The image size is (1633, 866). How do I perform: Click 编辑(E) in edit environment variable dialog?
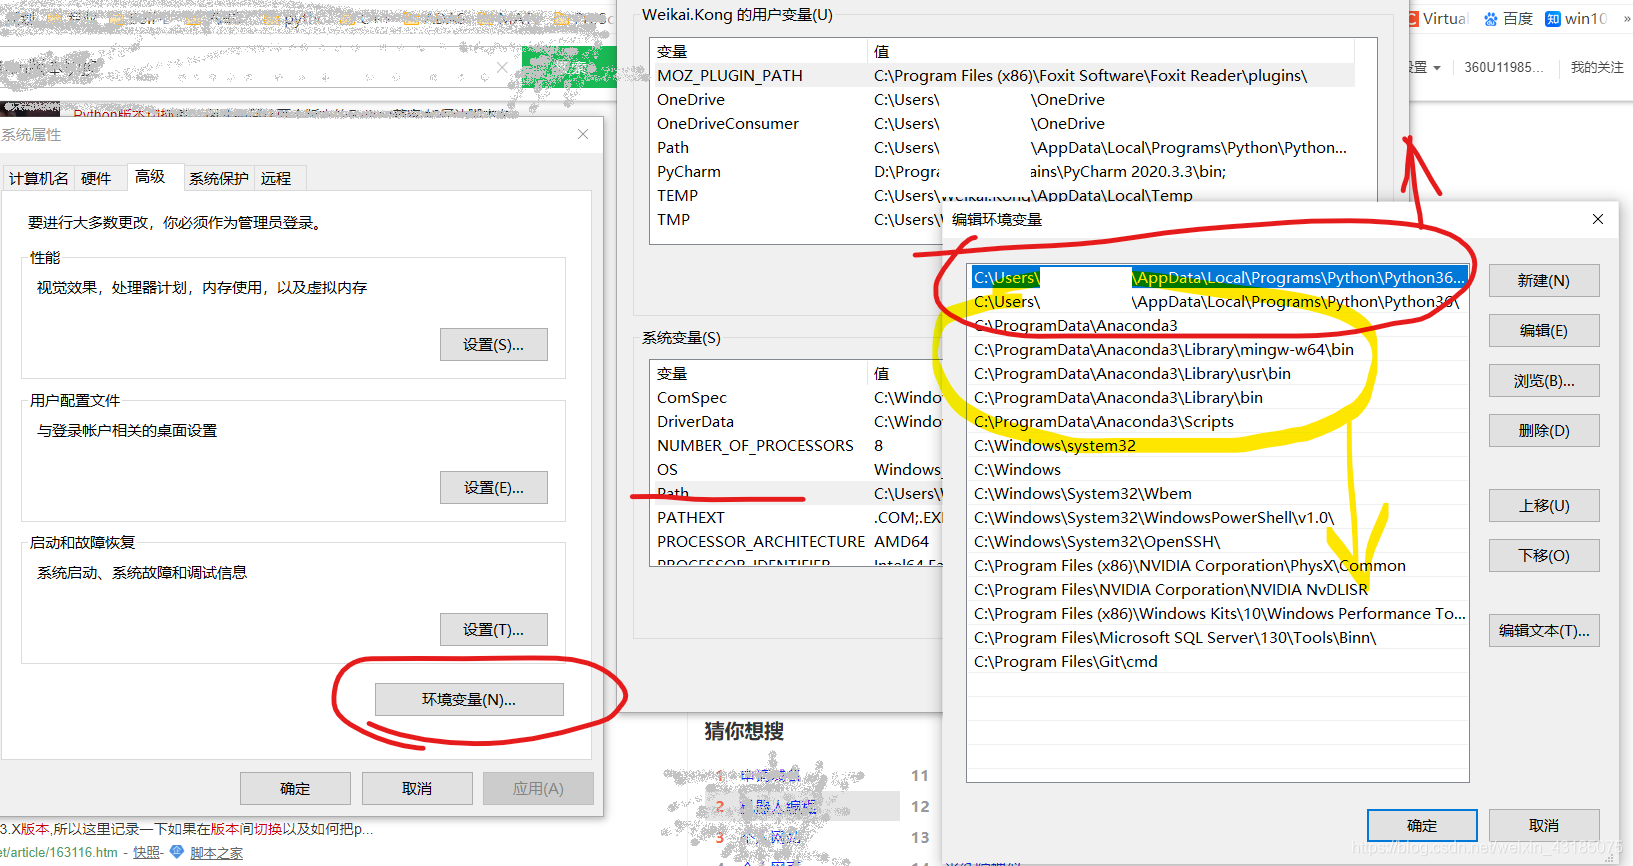coord(1544,331)
